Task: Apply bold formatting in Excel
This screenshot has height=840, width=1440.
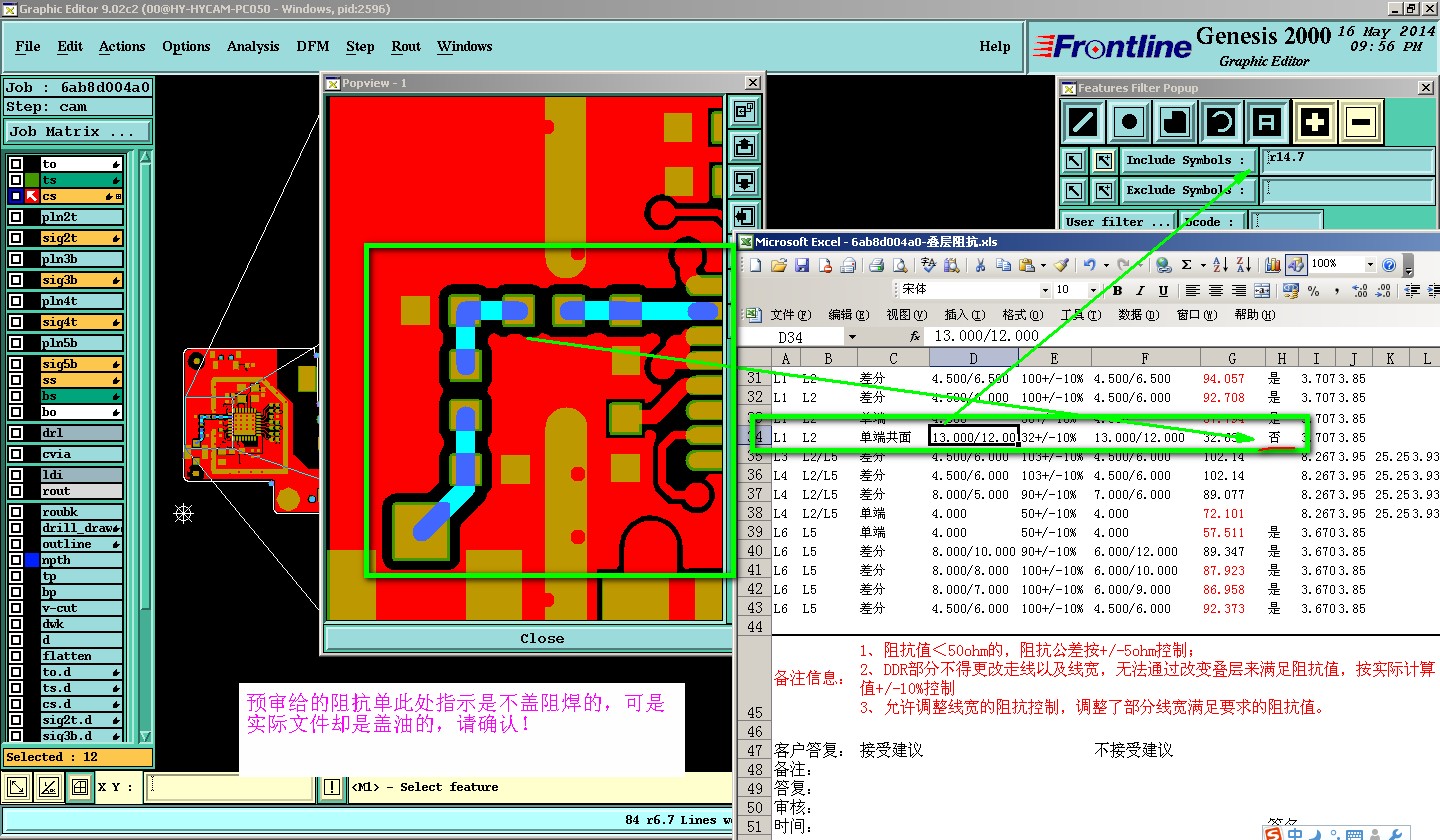Action: [1117, 291]
